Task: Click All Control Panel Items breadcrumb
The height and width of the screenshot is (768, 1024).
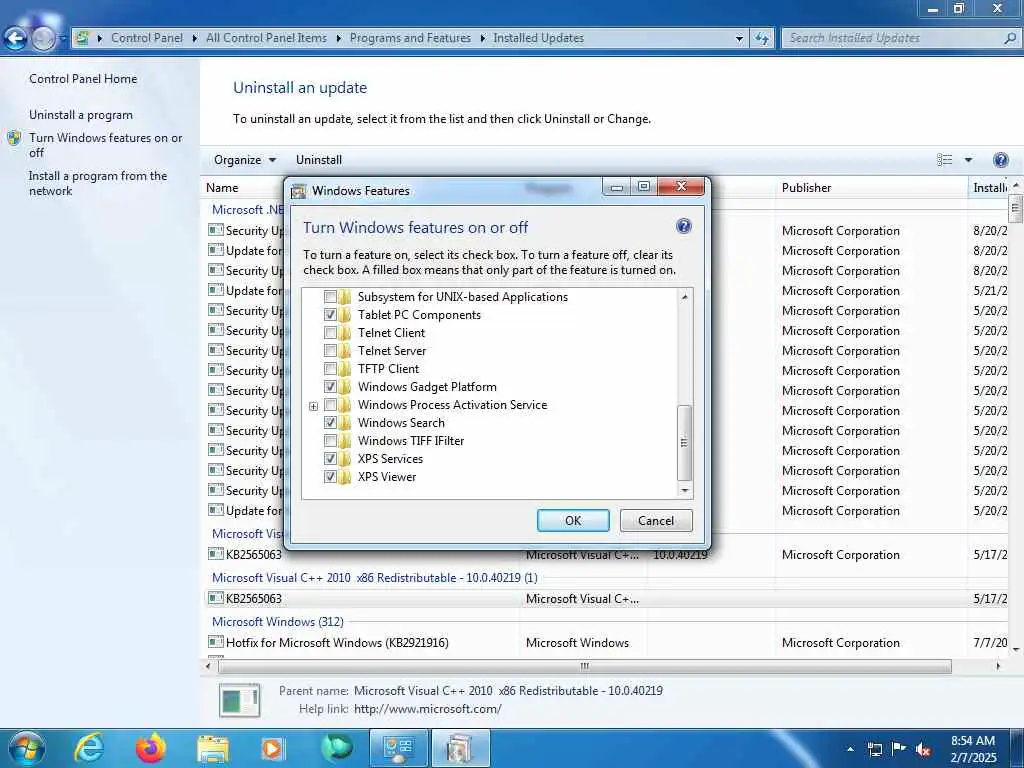Action: [266, 38]
